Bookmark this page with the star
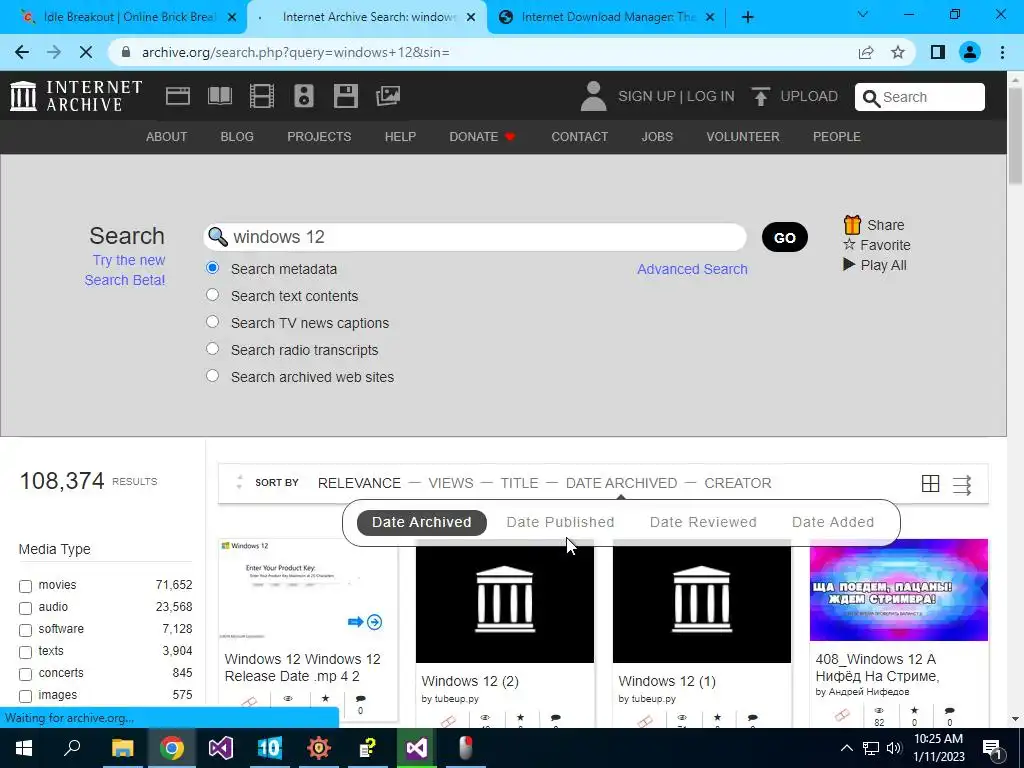Image resolution: width=1024 pixels, height=768 pixels. coord(898,52)
